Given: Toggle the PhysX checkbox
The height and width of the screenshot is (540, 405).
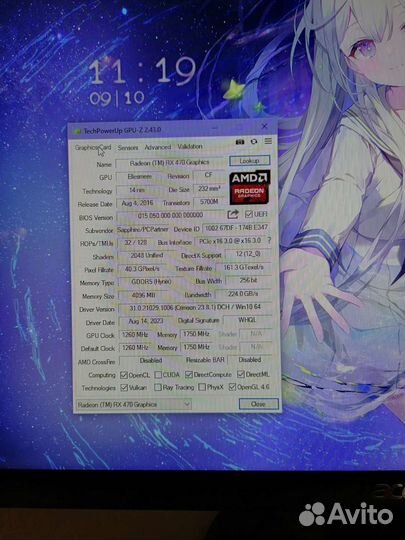Looking at the screenshot, I should tap(202, 387).
